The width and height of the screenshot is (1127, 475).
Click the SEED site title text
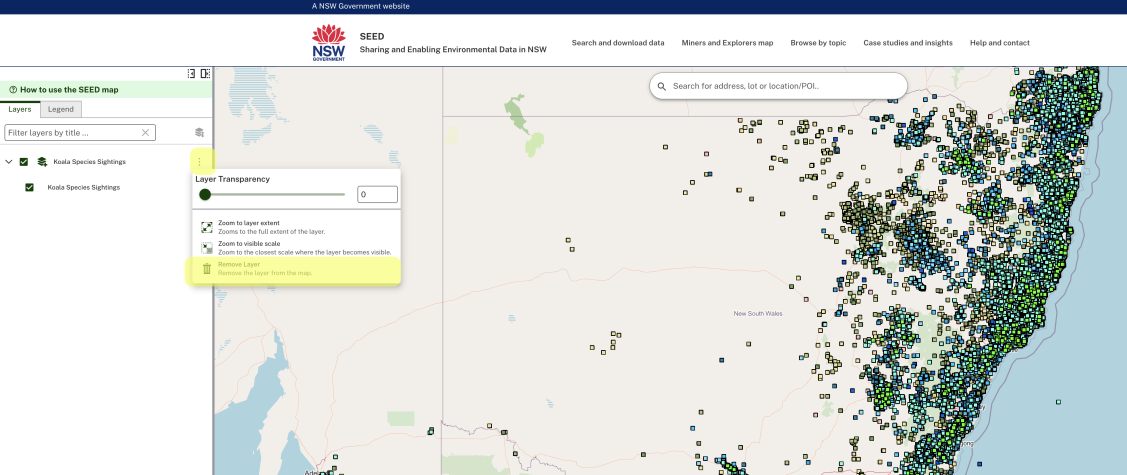[x=372, y=36]
